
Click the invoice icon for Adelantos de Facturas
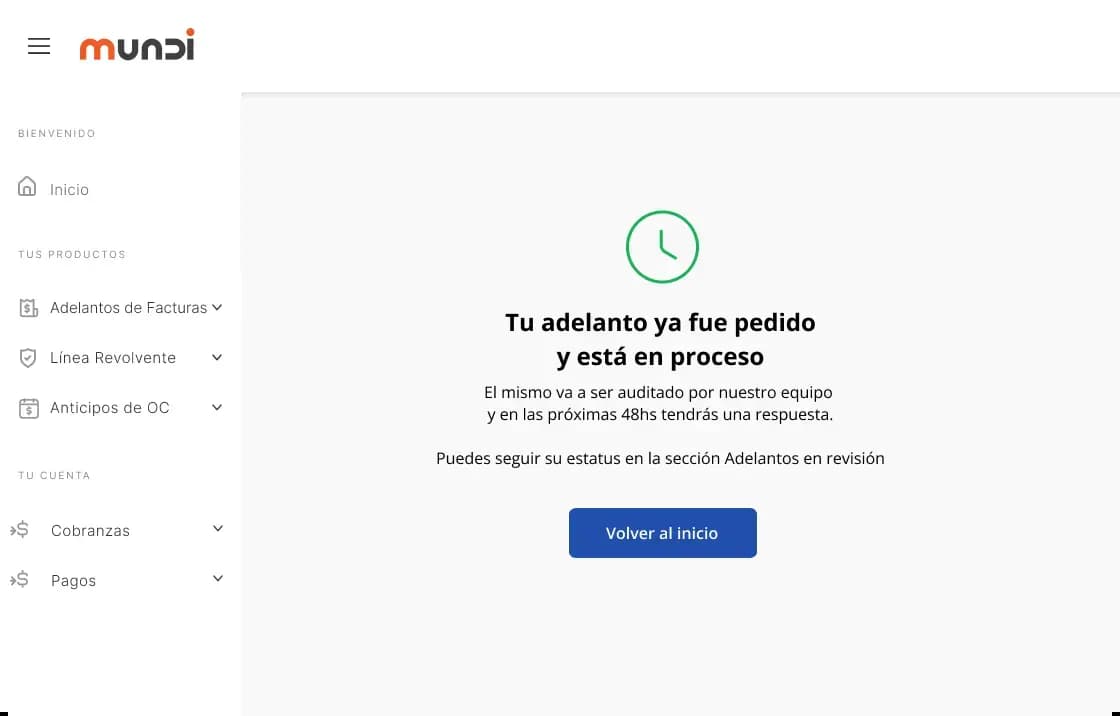pyautogui.click(x=27, y=307)
